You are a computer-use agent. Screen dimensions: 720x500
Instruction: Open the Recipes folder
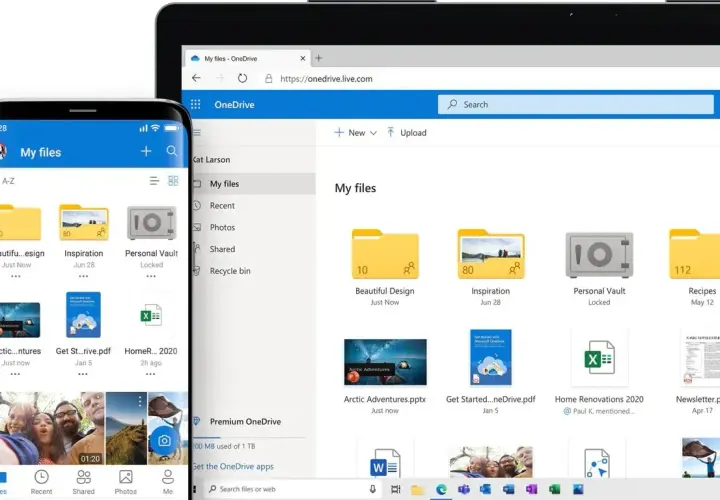[x=694, y=254]
